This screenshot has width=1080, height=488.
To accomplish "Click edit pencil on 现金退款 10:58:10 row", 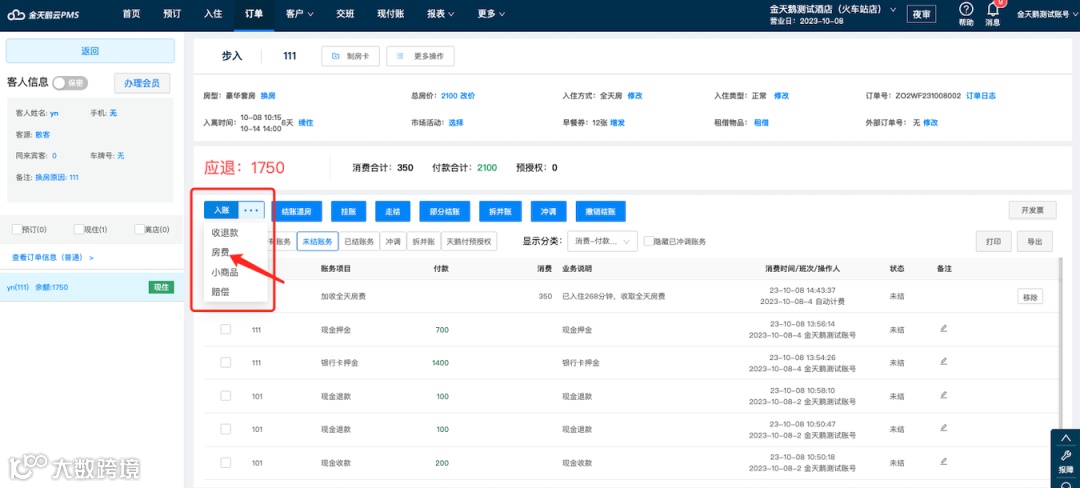I will click(944, 395).
